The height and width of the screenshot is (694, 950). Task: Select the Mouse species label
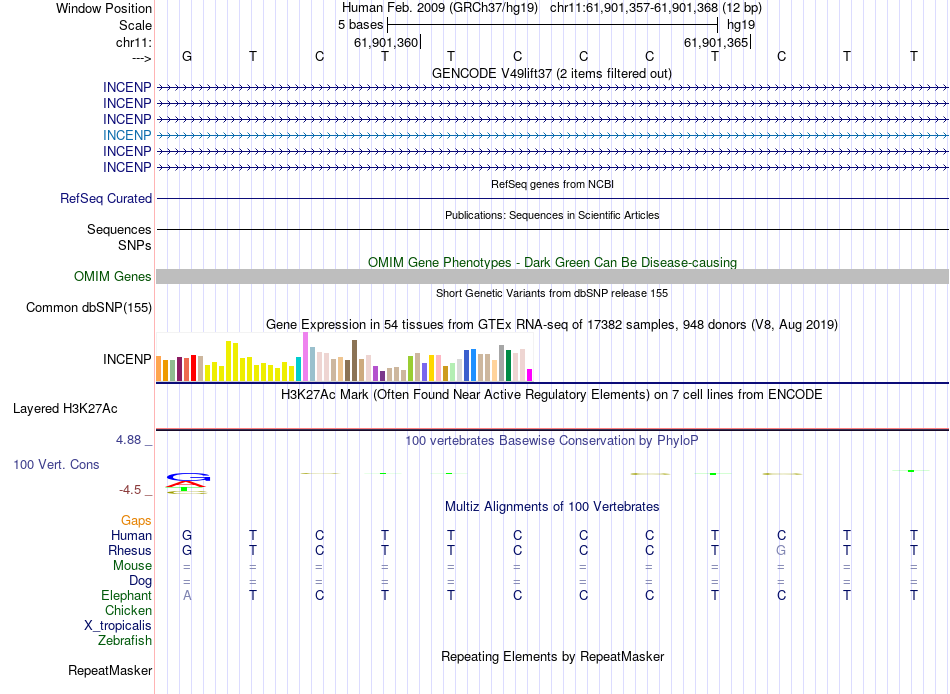[132, 566]
